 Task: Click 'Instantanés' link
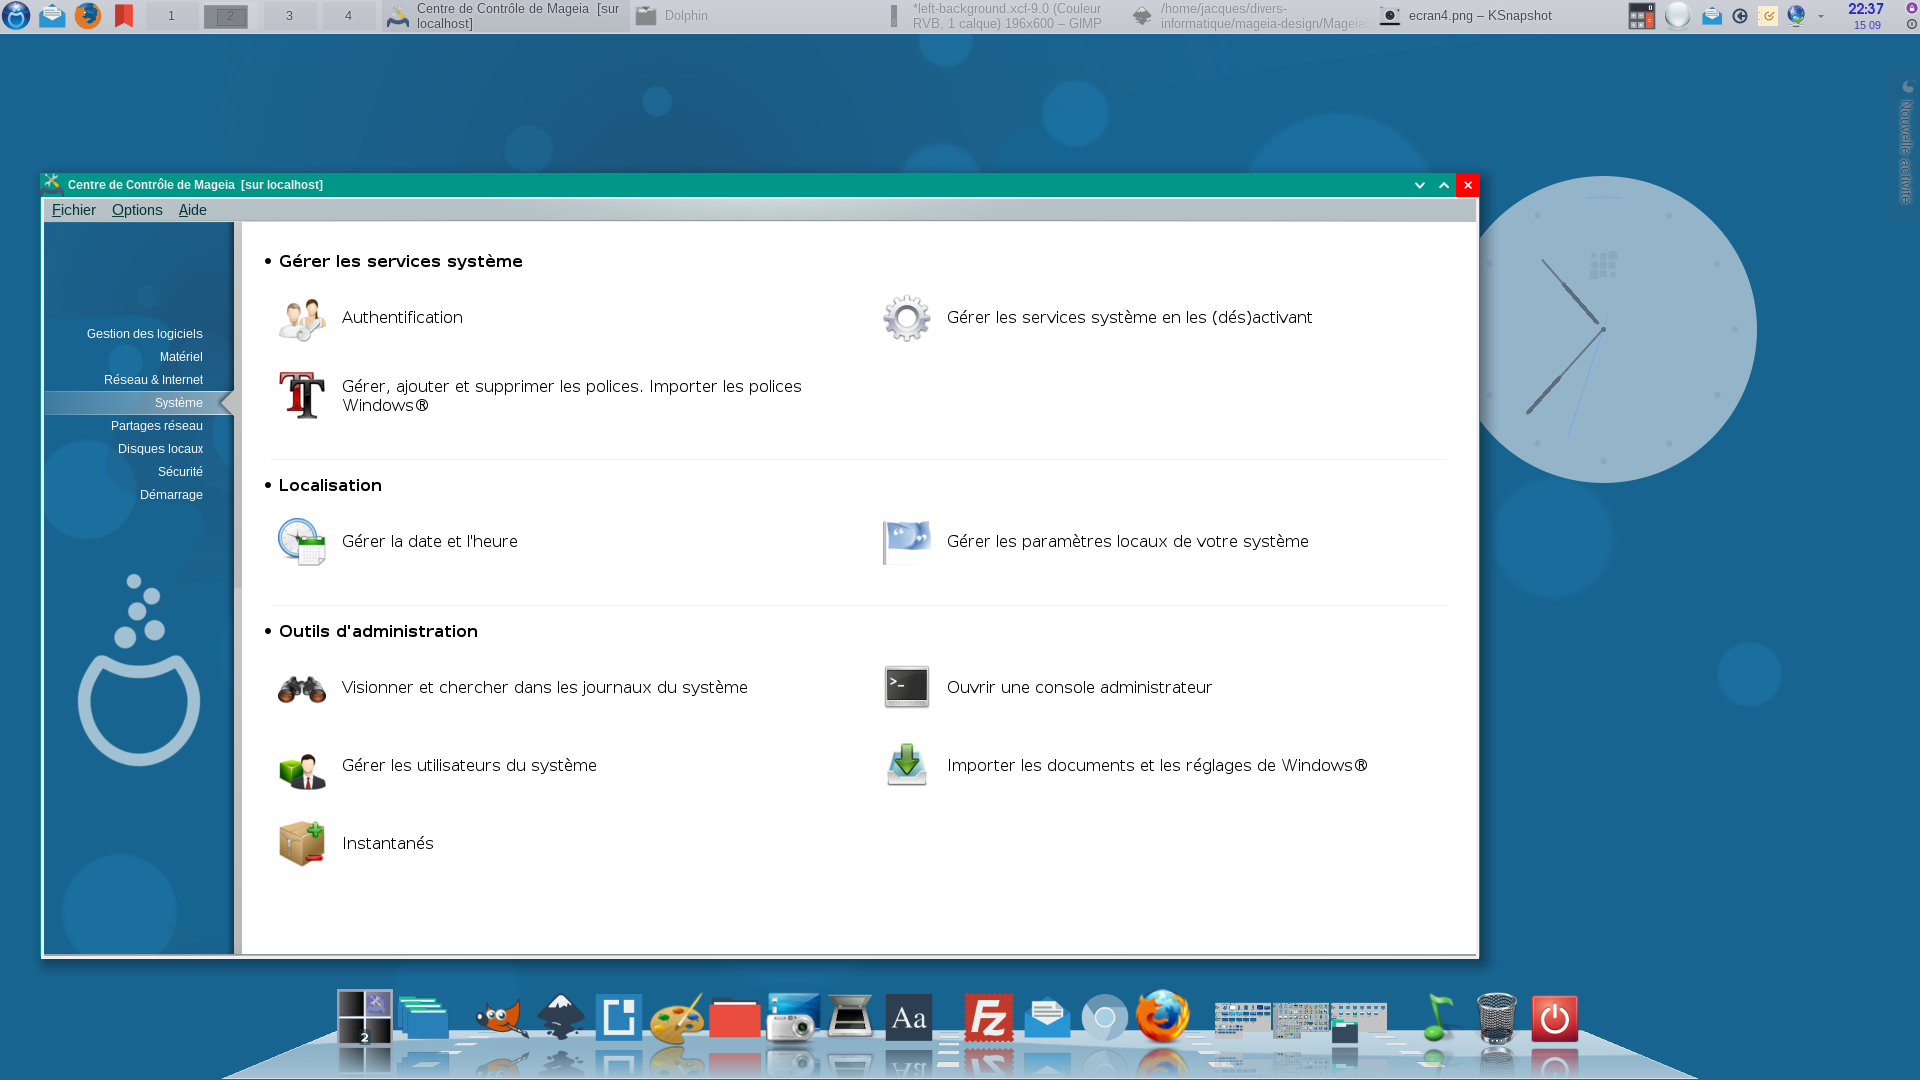click(x=388, y=844)
